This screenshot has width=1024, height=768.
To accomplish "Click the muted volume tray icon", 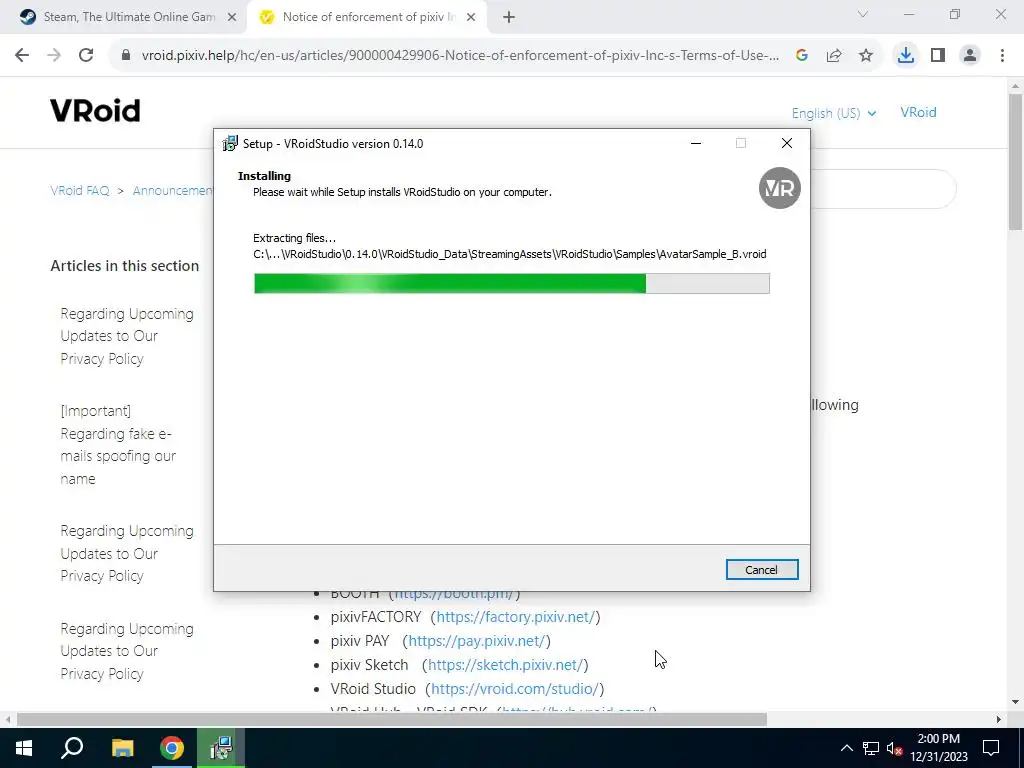I will [895, 748].
